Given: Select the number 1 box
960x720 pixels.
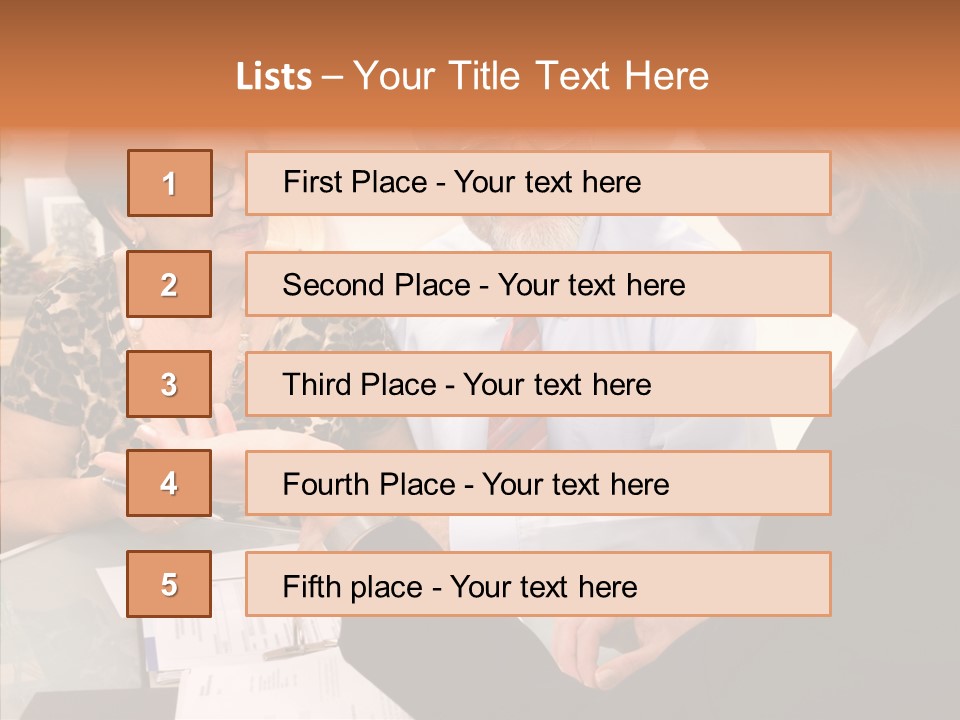Looking at the screenshot, I should tap(170, 183).
